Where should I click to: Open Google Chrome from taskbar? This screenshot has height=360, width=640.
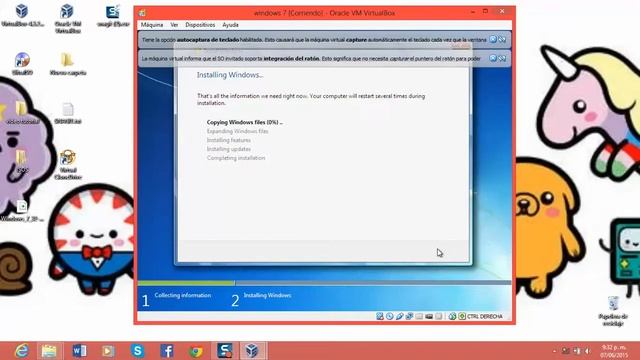[x=196, y=351]
